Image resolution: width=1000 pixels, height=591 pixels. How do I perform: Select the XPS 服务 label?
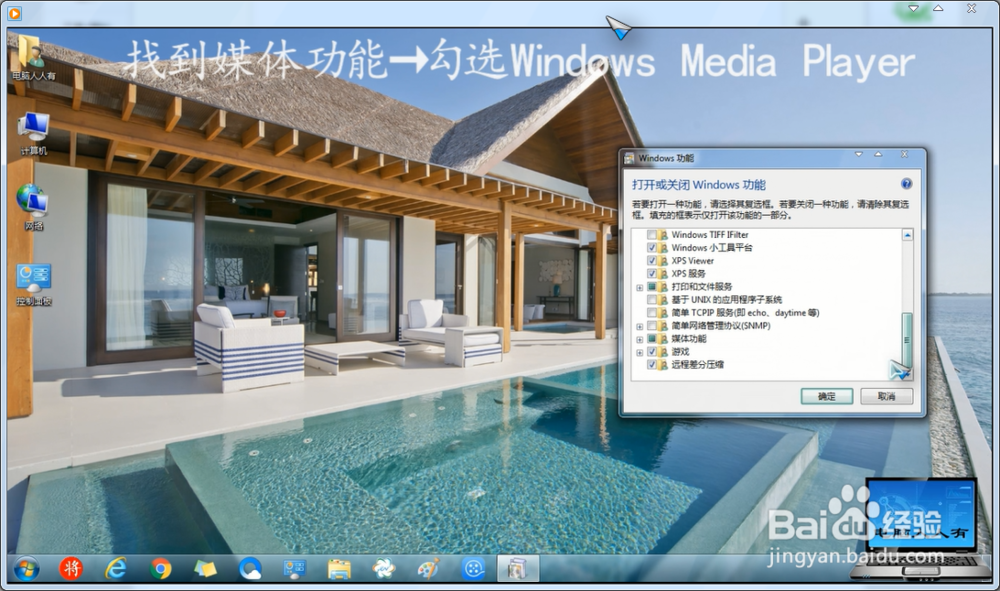point(688,274)
